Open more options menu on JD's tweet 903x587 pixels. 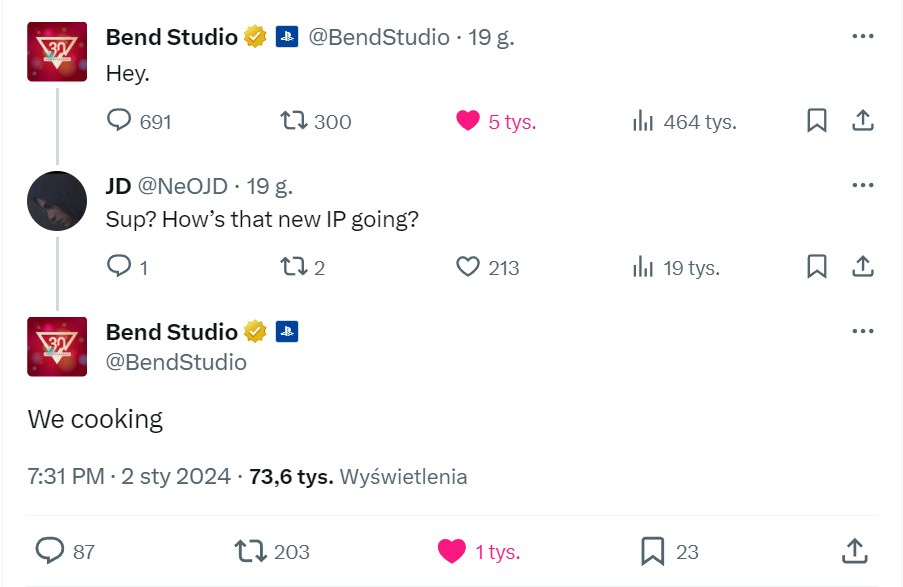coord(862,185)
